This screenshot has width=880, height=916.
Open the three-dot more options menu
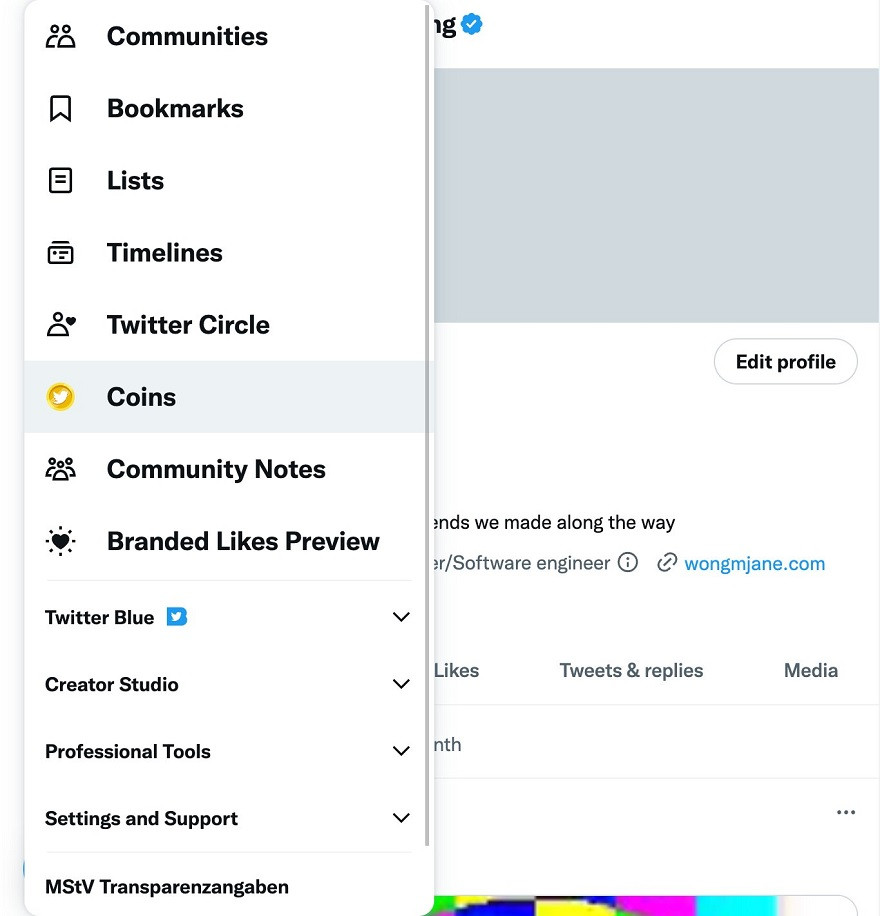tap(846, 813)
